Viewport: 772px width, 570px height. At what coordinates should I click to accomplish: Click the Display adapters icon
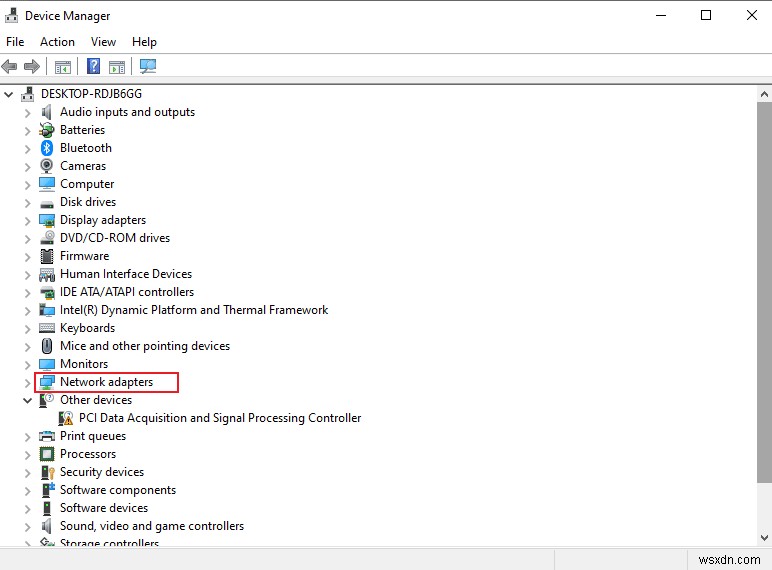[47, 221]
